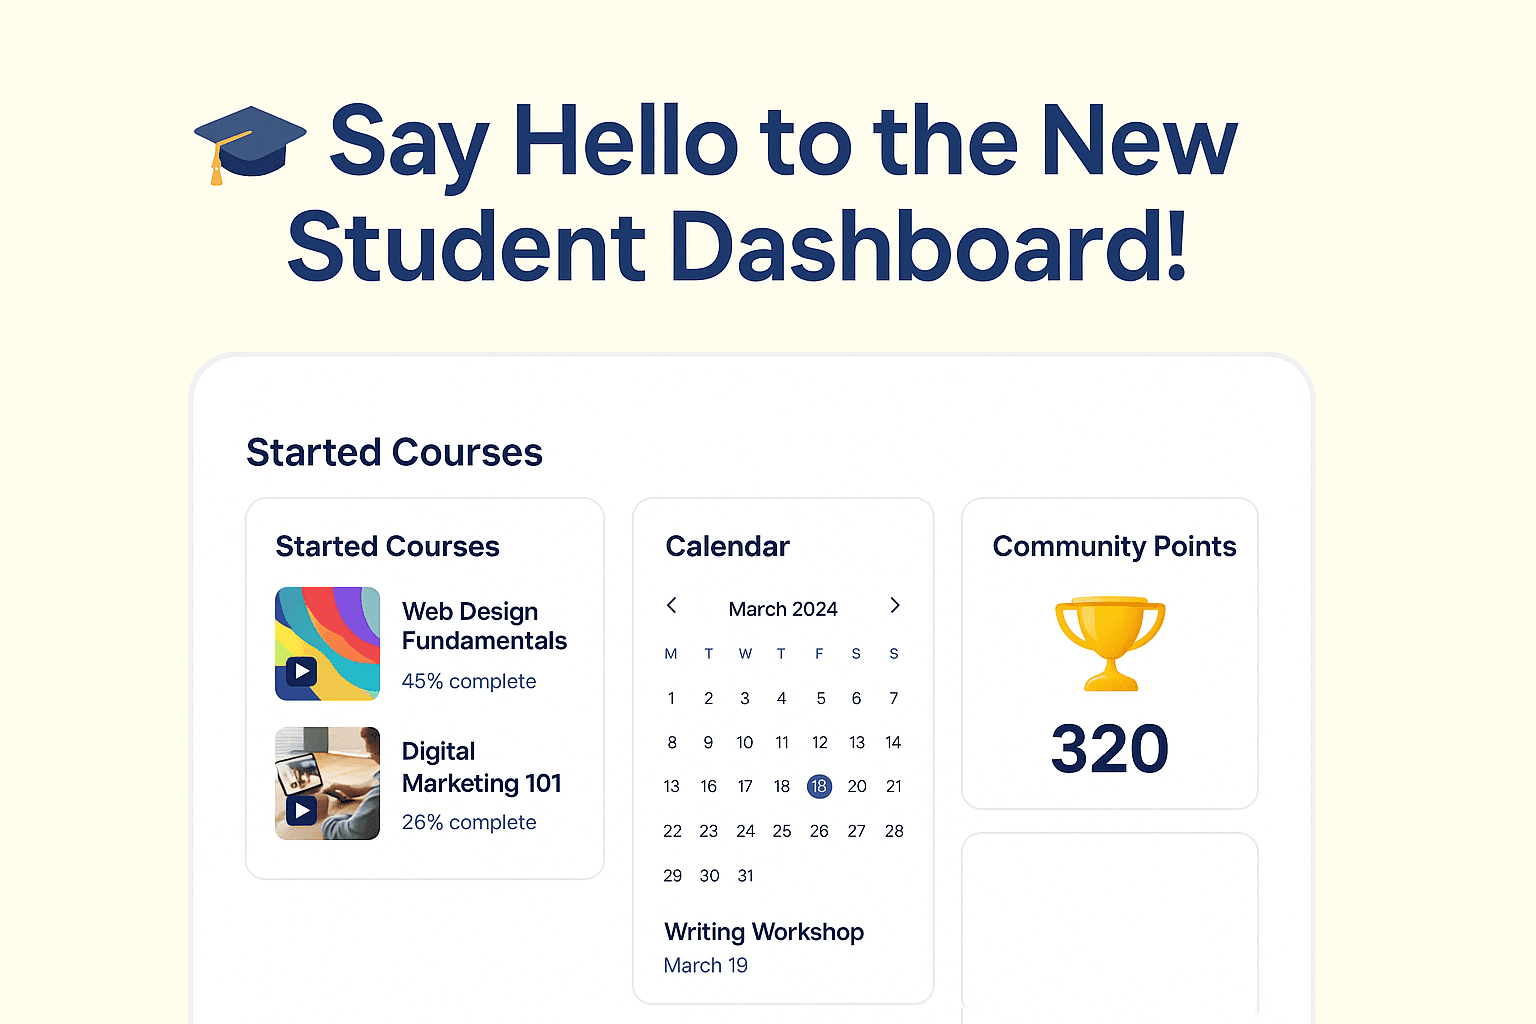Click the 26% complete progress text

(469, 822)
